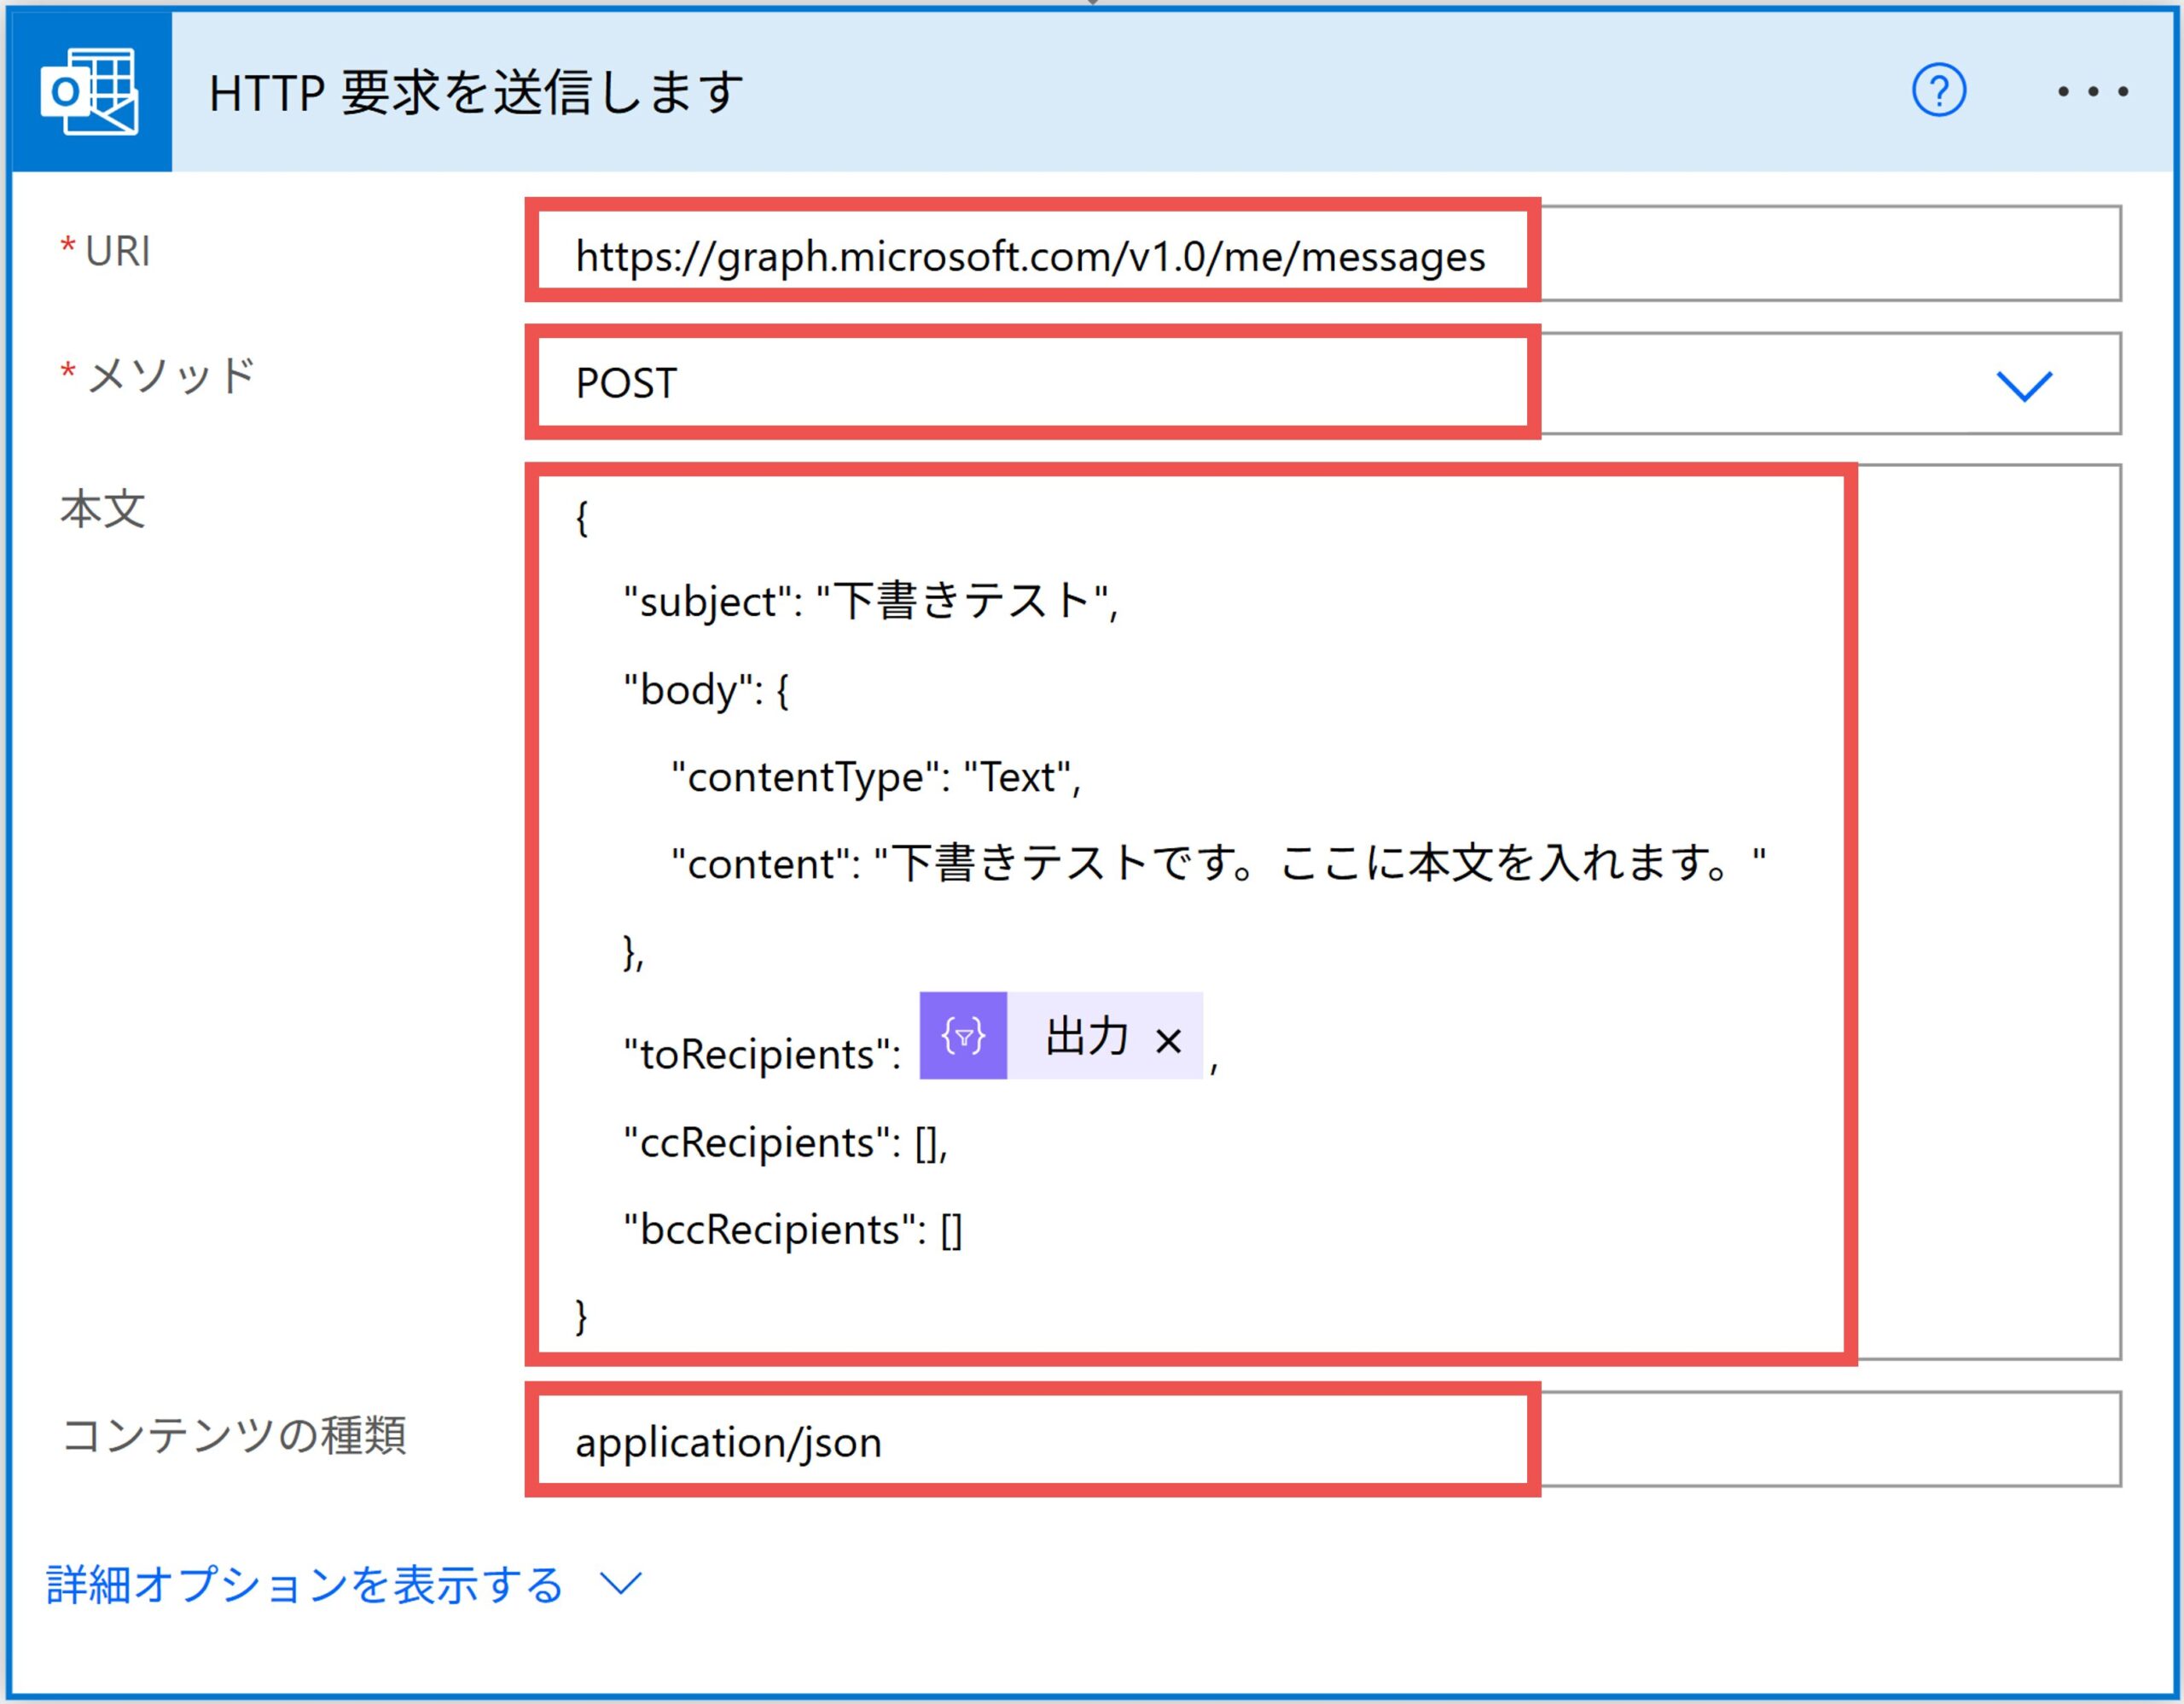This screenshot has height=1704, width=2184.
Task: Click 詳細オプションを表示する link
Action: pyautogui.click(x=305, y=1585)
